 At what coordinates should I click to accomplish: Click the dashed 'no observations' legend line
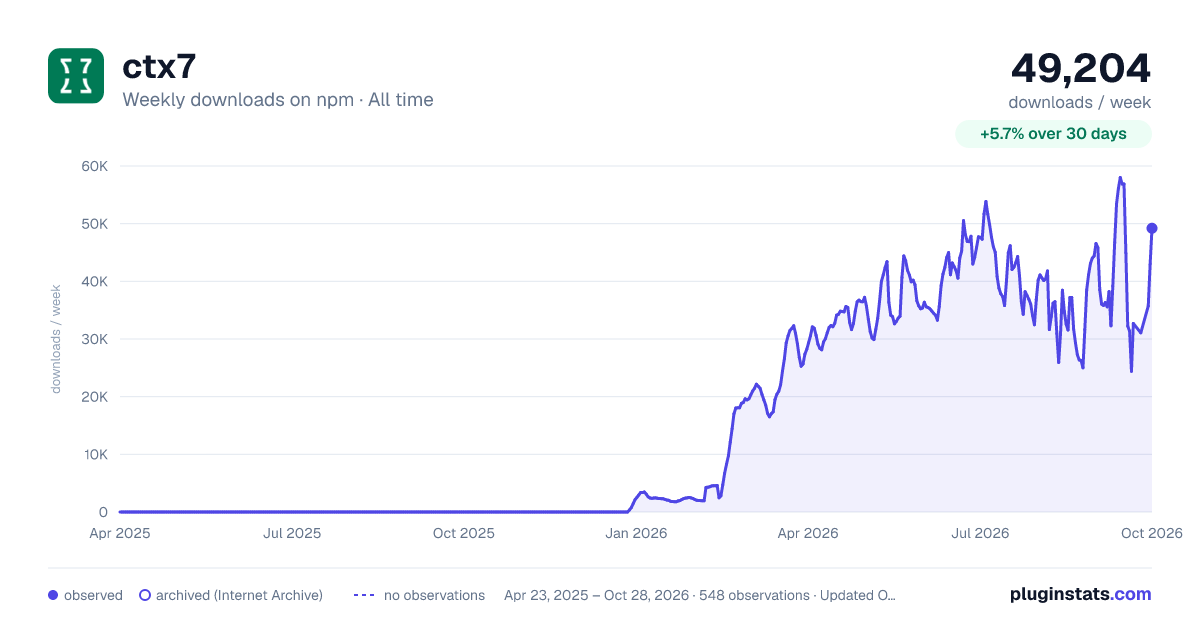coord(364,595)
